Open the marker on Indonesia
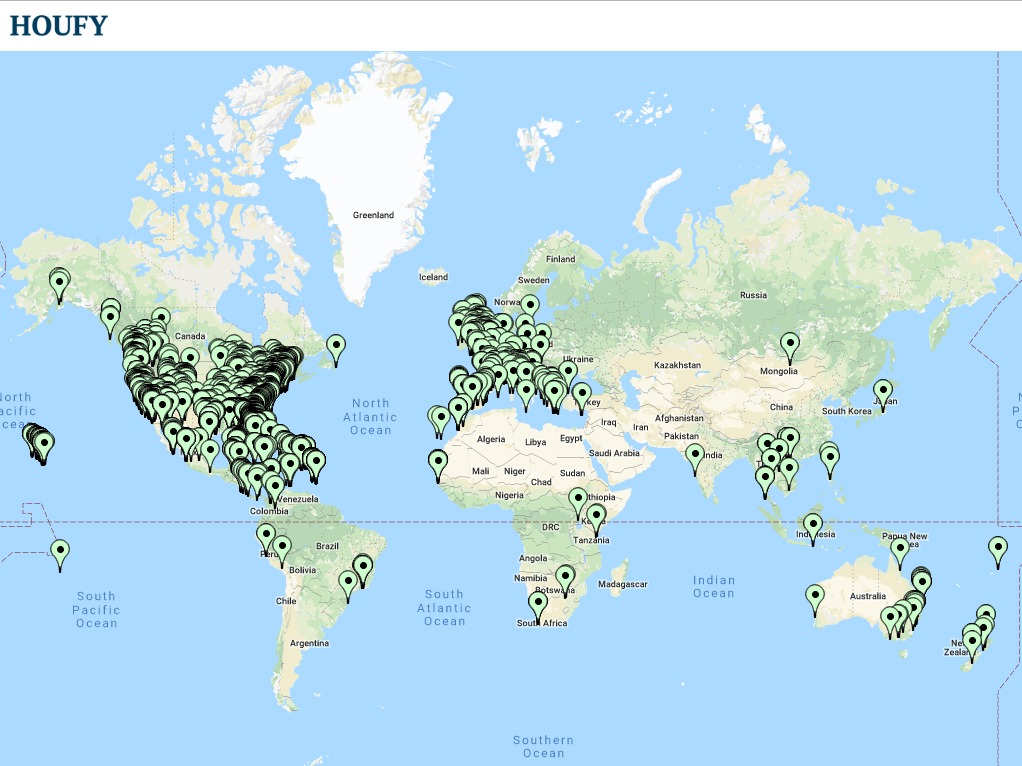This screenshot has width=1022, height=766. (813, 526)
